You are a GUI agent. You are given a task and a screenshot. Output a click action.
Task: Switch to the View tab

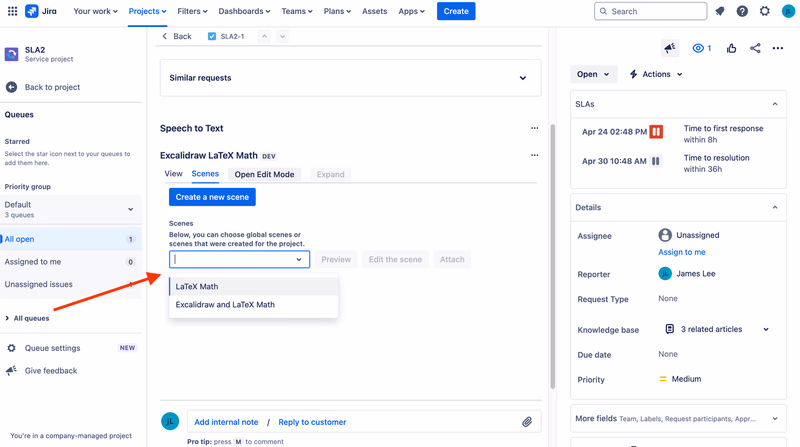coord(173,174)
